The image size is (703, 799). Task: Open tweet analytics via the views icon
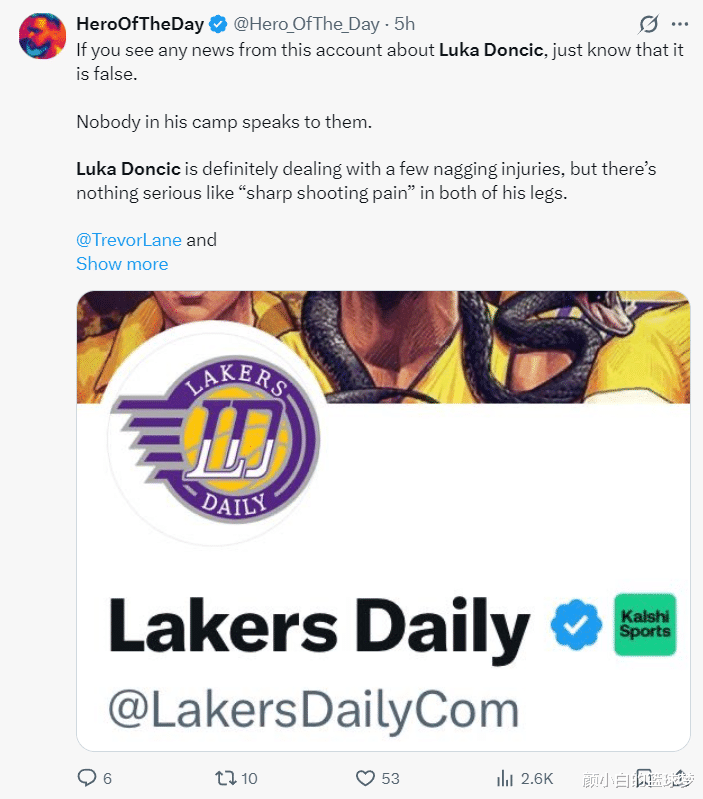click(506, 777)
